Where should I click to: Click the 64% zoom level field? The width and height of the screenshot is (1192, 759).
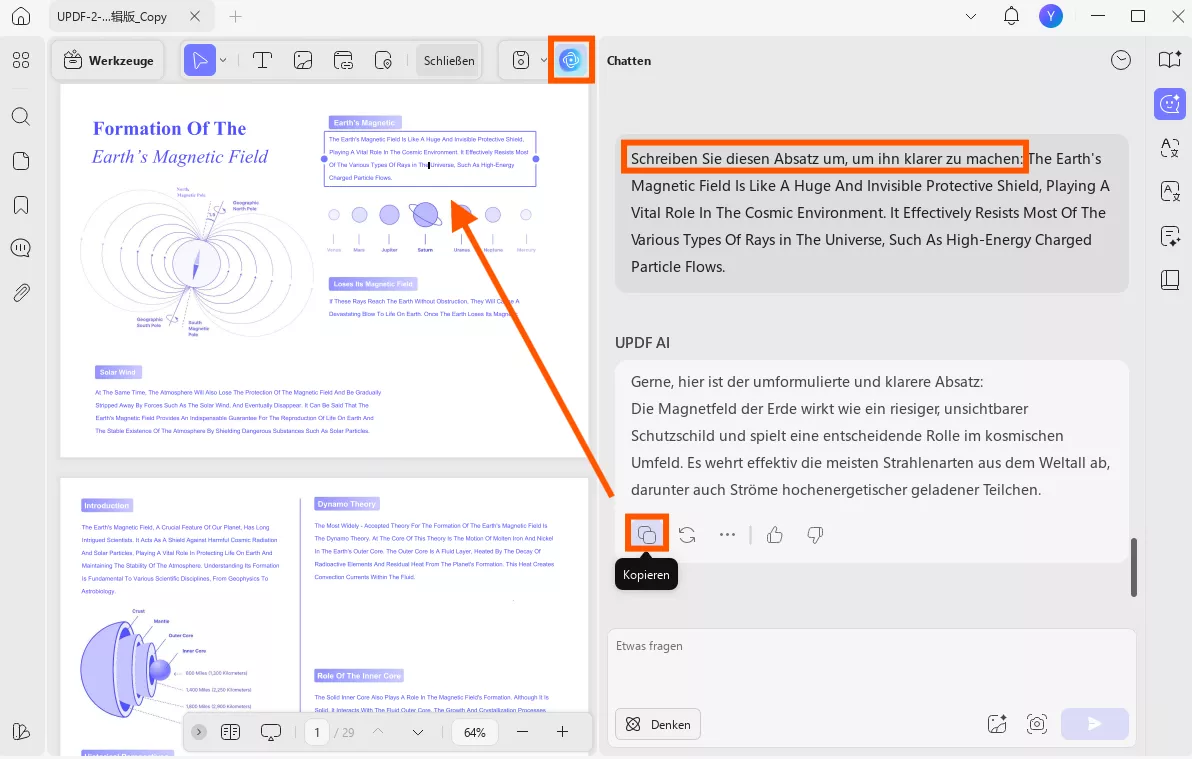coord(474,732)
